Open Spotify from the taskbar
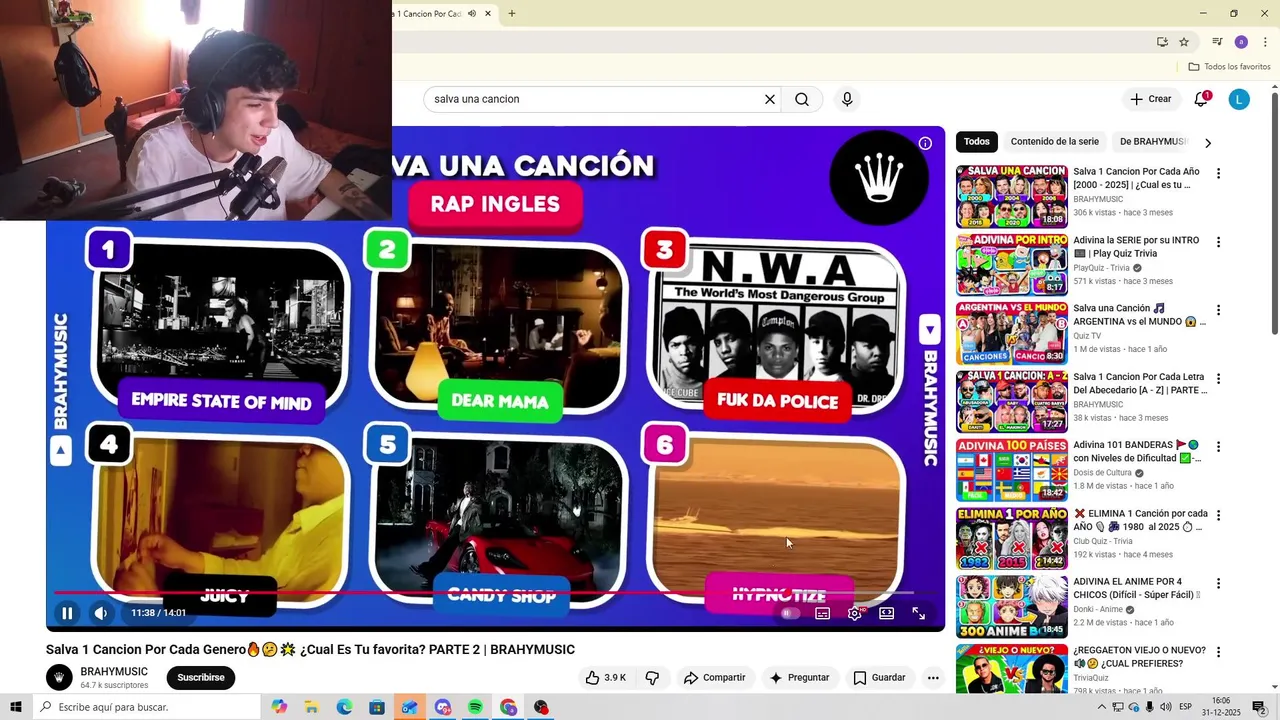The image size is (1280, 720). pyautogui.click(x=475, y=707)
